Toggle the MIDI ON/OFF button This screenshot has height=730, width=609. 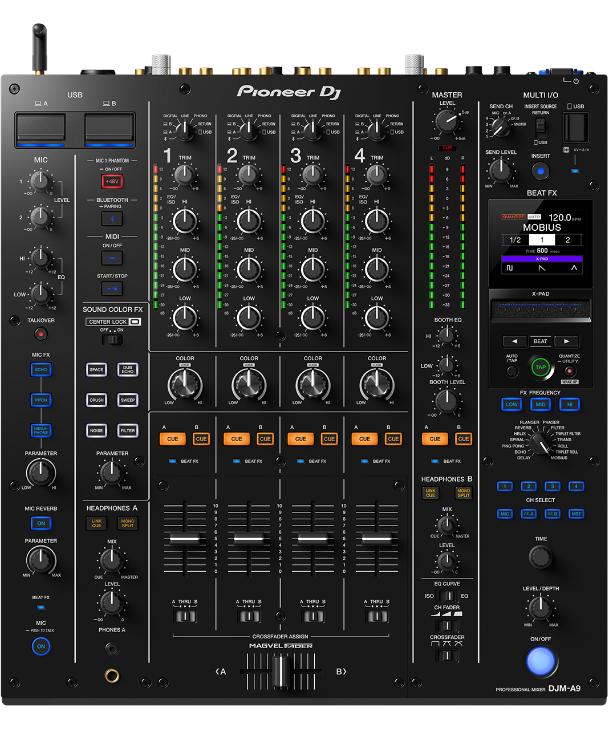(112, 257)
